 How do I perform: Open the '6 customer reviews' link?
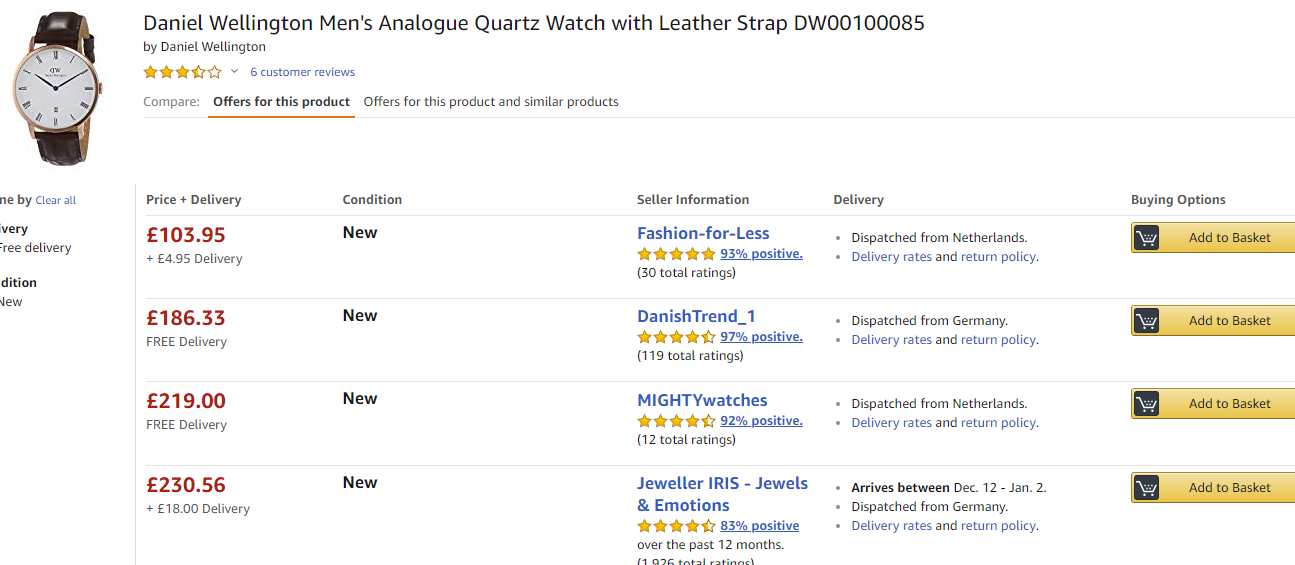(x=302, y=72)
